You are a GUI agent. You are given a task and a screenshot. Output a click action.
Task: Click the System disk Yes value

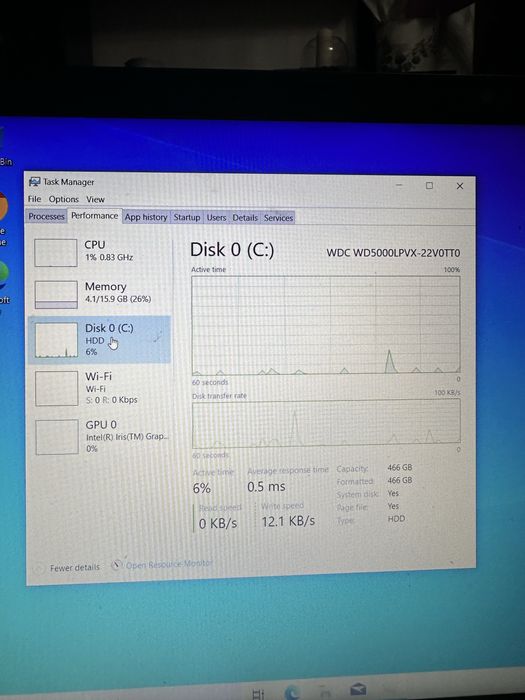tap(393, 493)
